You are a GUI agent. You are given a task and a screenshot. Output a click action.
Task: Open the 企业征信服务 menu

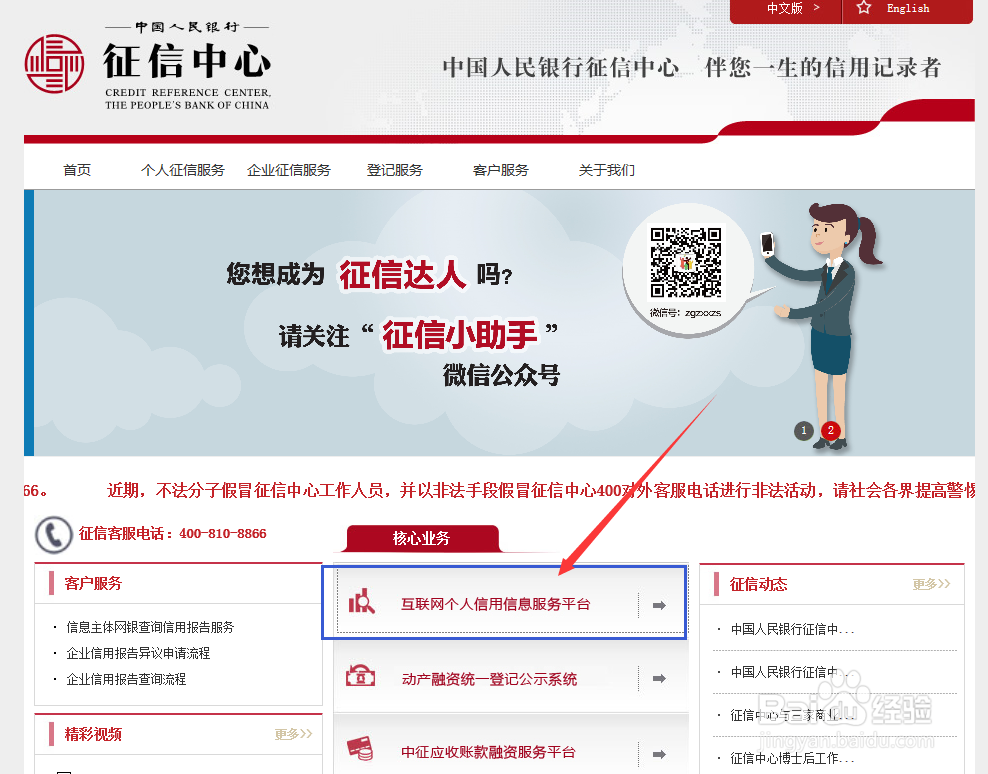point(289,170)
